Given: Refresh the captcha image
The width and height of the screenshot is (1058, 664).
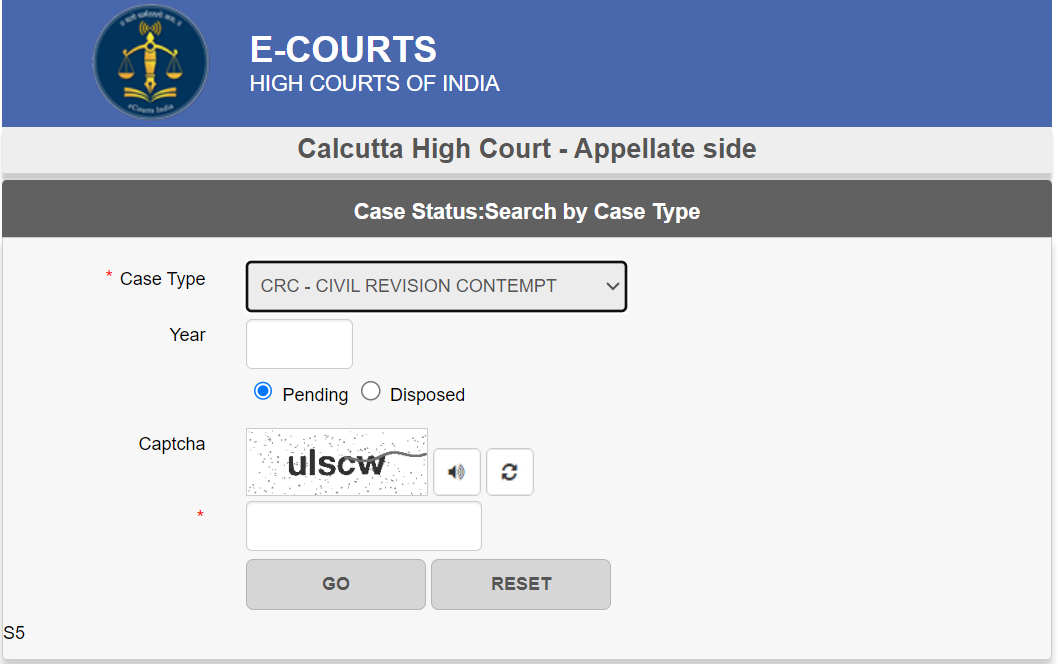Looking at the screenshot, I should (509, 472).
